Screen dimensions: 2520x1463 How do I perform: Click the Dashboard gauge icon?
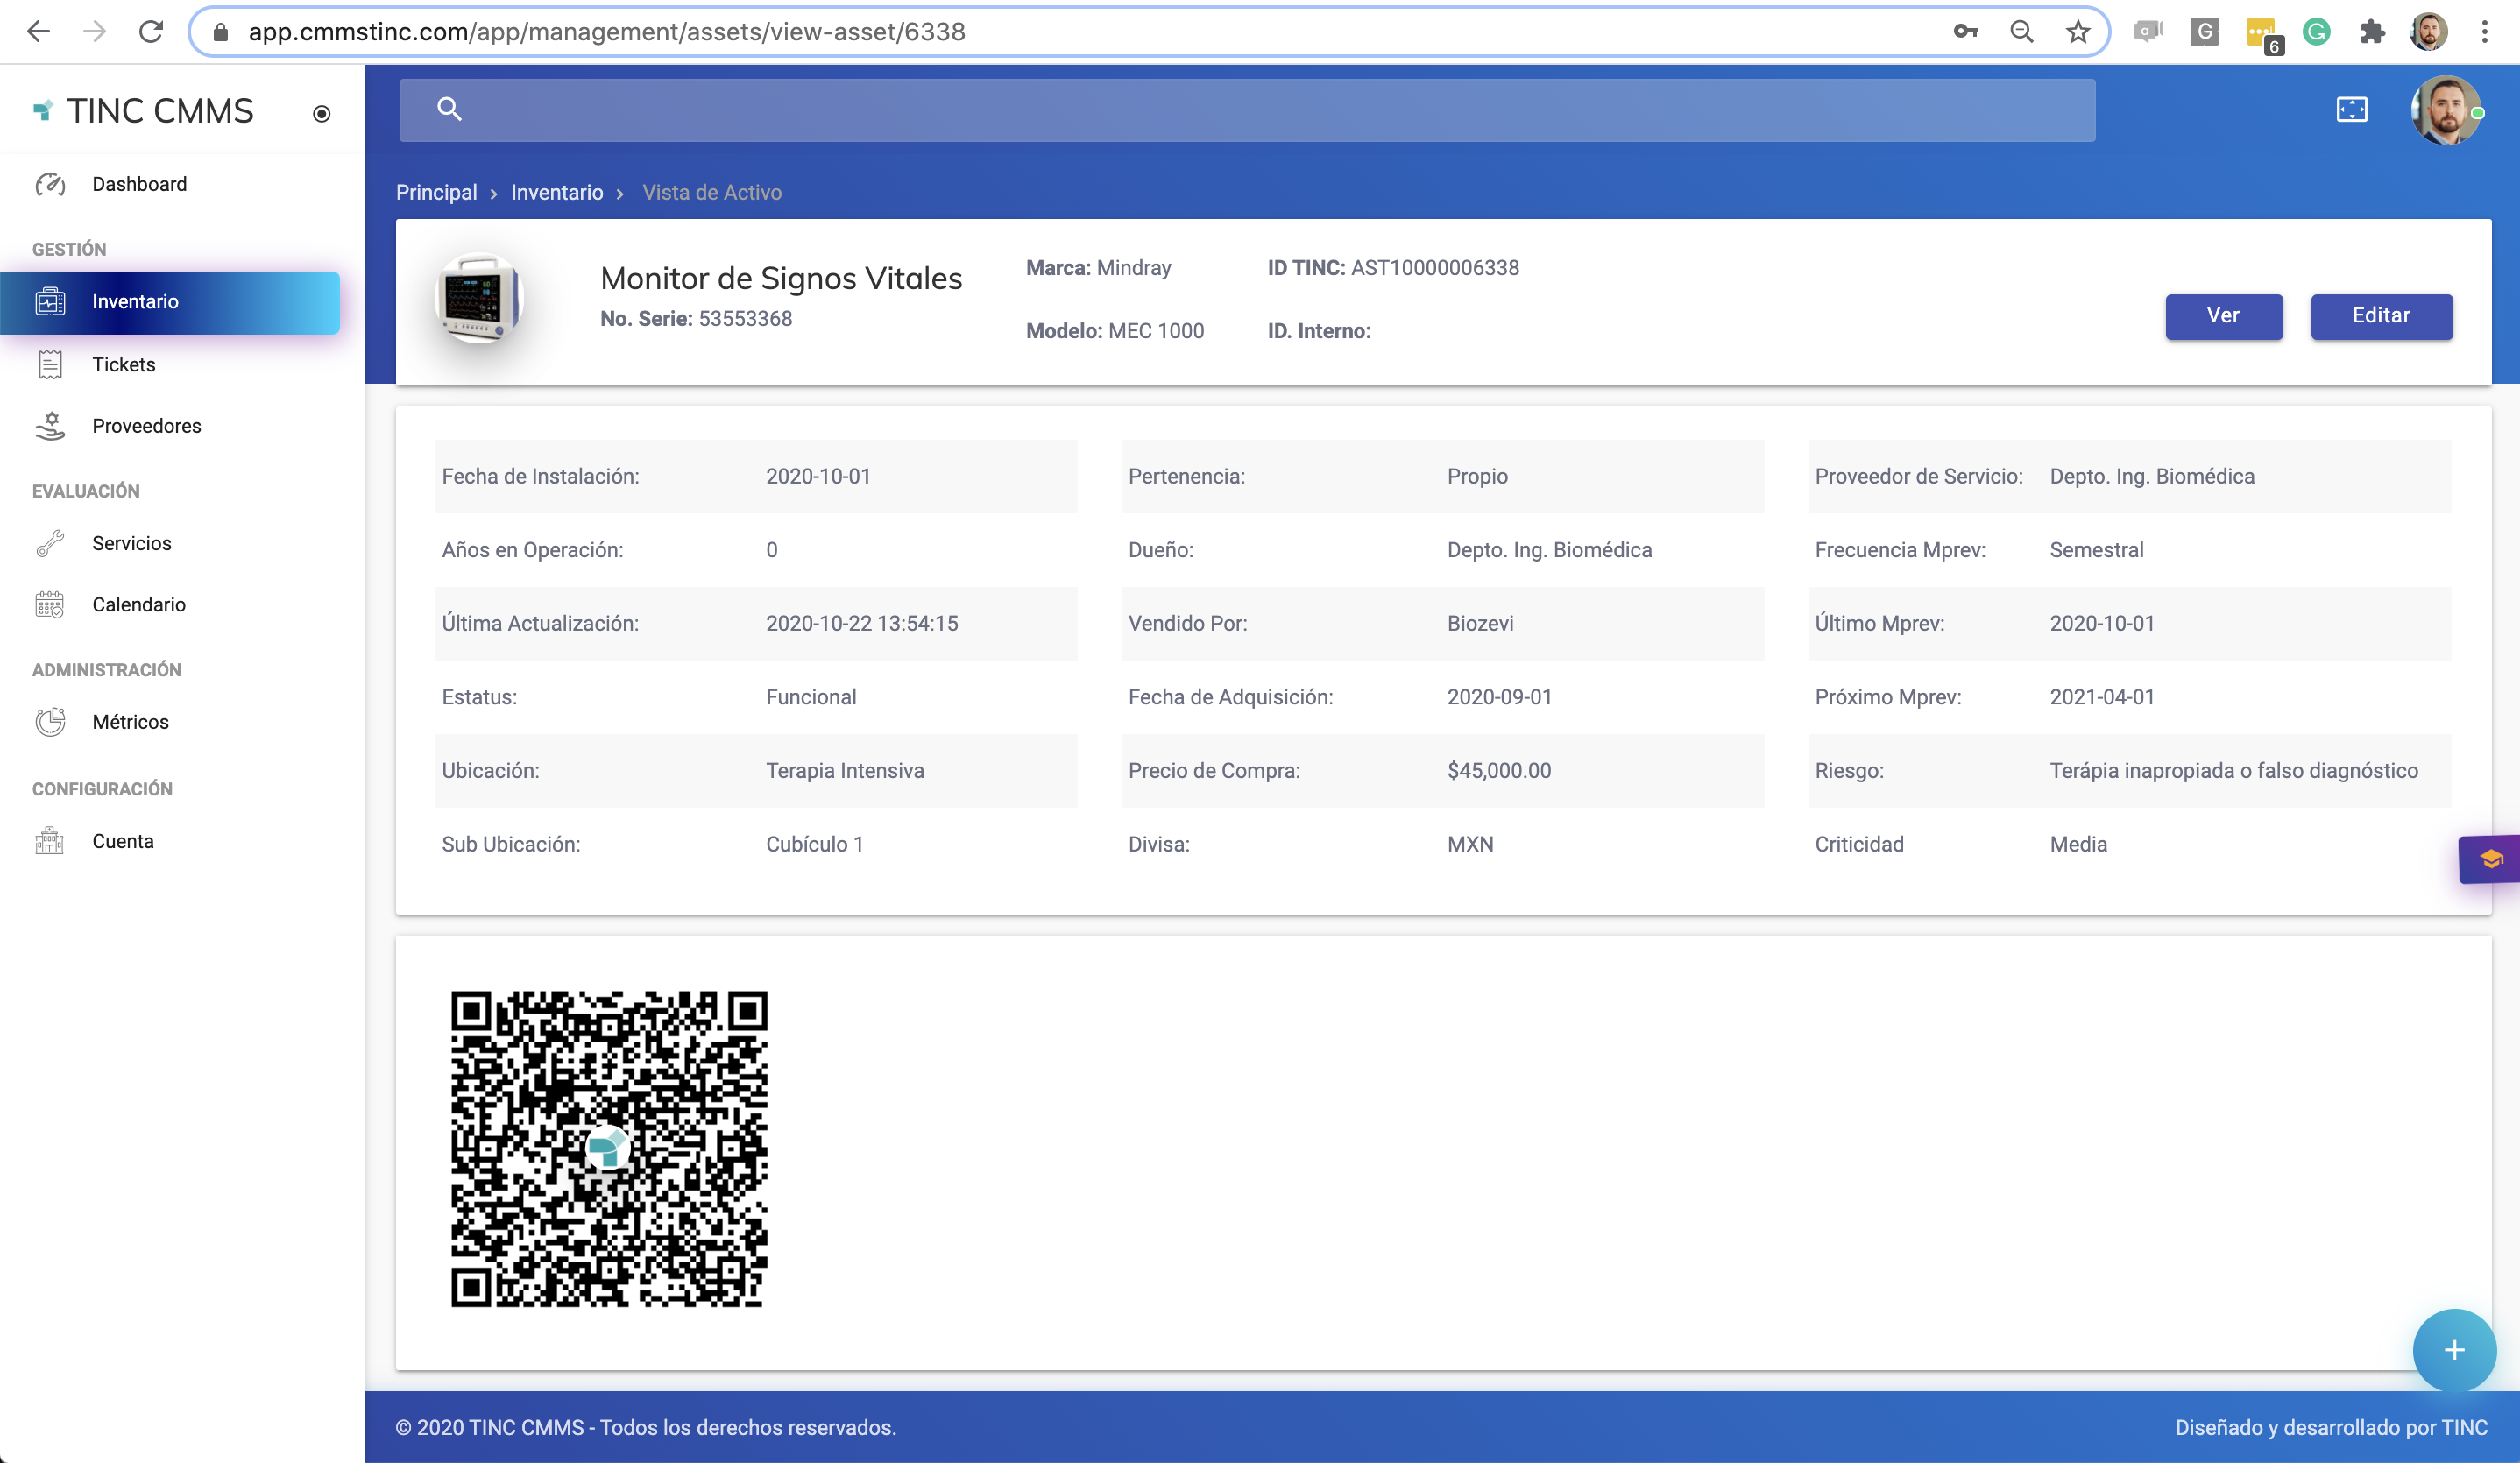[x=50, y=184]
